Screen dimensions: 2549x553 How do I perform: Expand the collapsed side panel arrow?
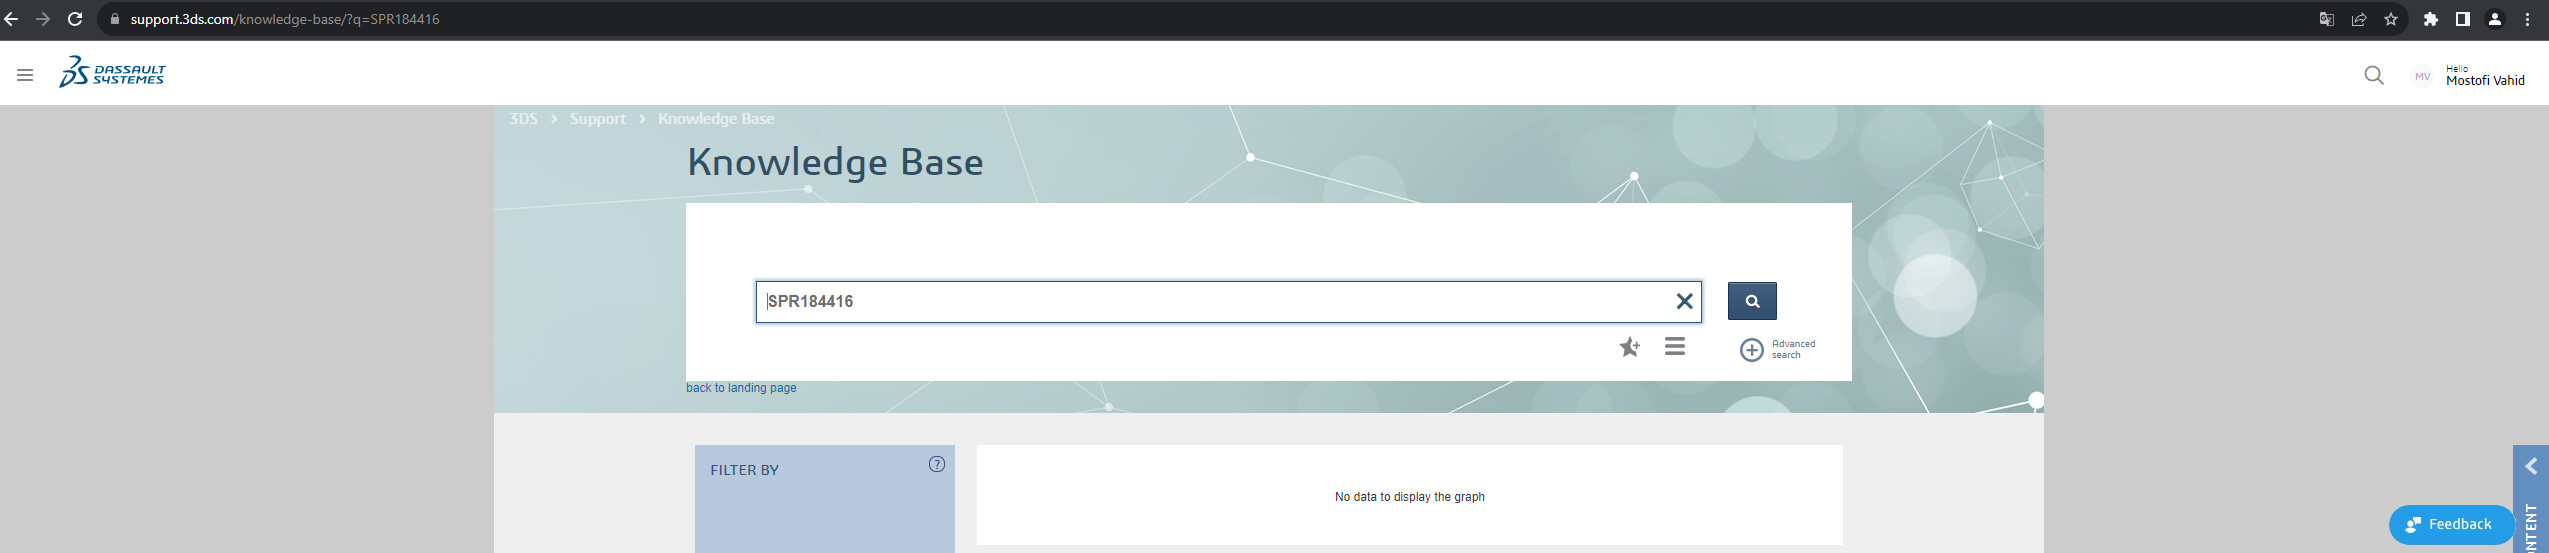point(2530,466)
